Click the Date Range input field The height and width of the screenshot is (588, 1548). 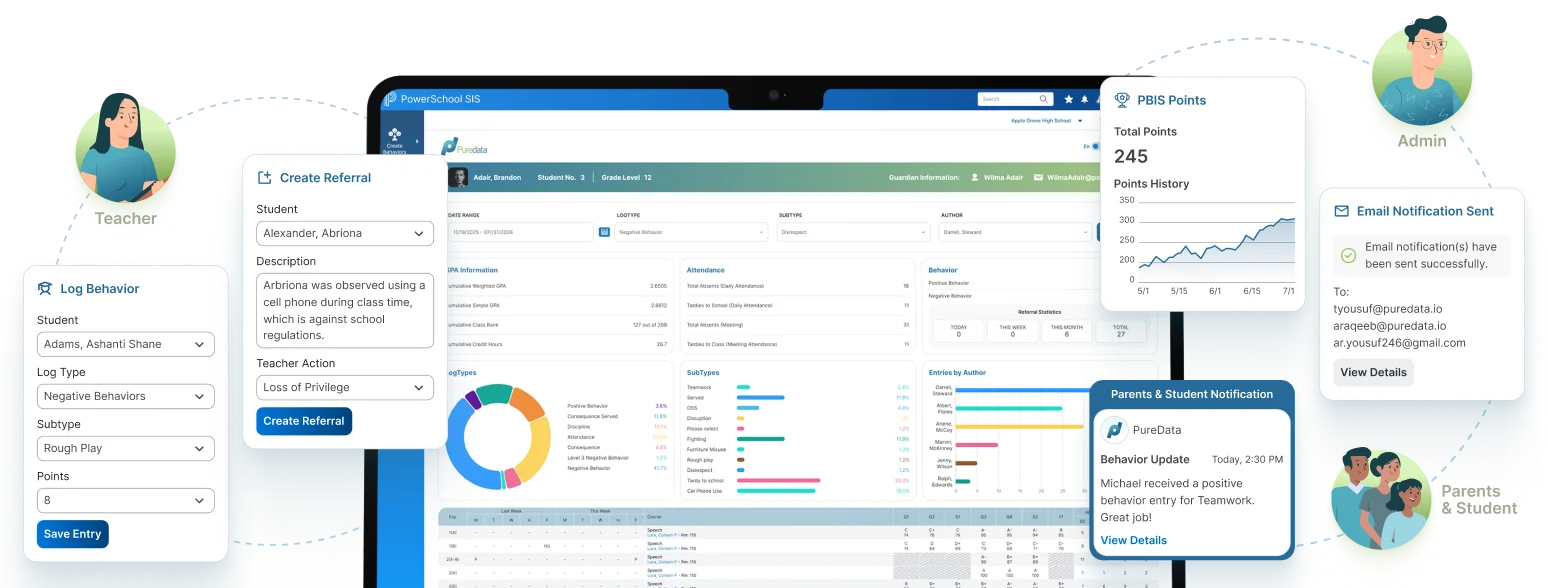pyautogui.click(x=522, y=232)
